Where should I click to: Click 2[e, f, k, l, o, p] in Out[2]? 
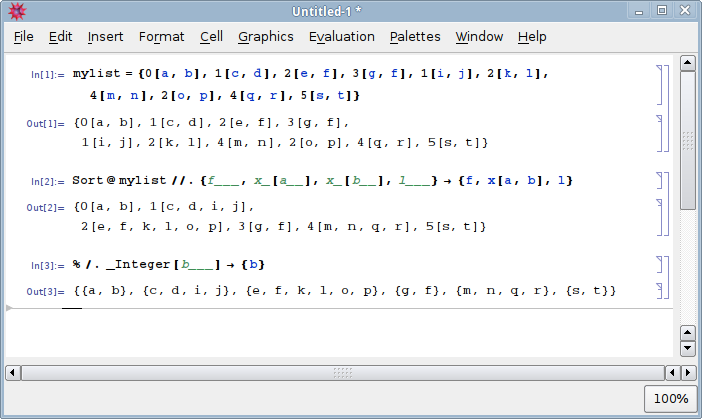point(151,227)
